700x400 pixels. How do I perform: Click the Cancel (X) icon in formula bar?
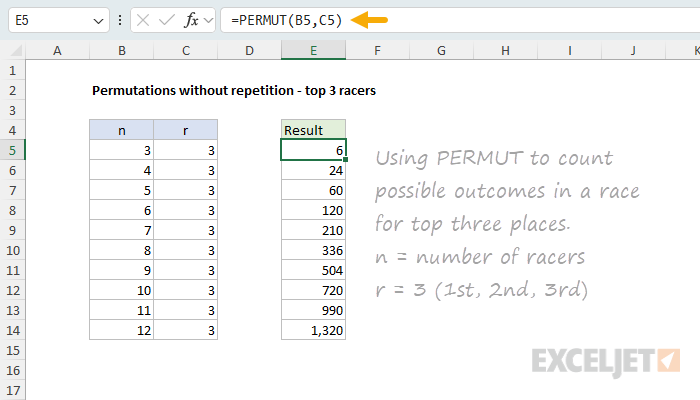143,20
